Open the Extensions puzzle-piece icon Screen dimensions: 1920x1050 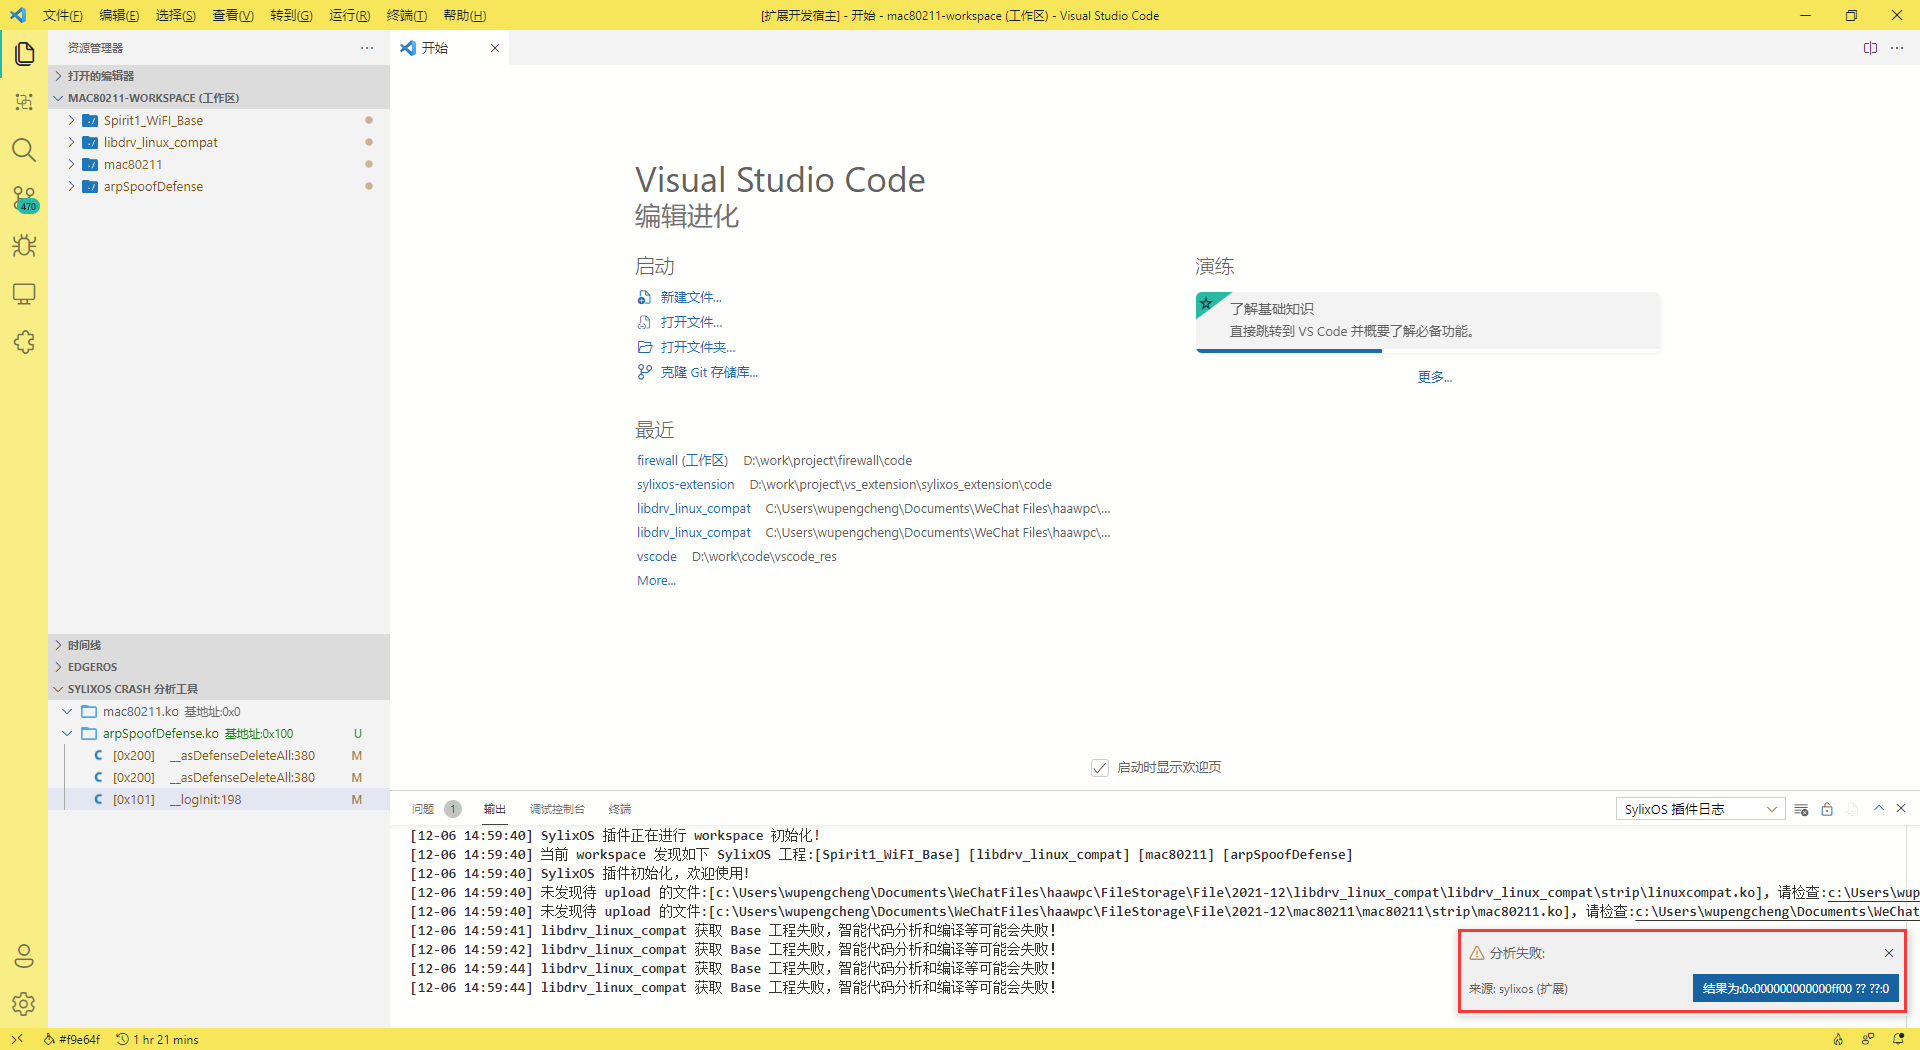(24, 342)
